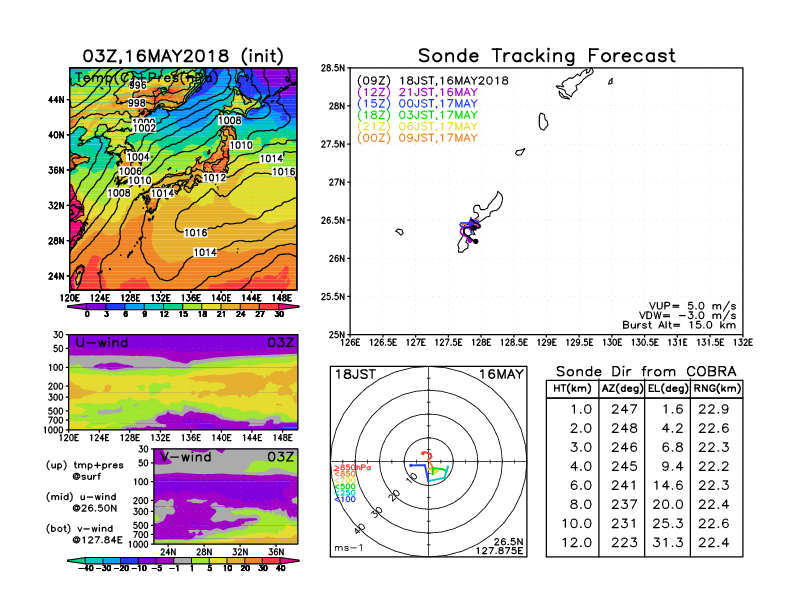Click the "EL(deg)" column header
This screenshot has width=792, height=612.
click(668, 389)
